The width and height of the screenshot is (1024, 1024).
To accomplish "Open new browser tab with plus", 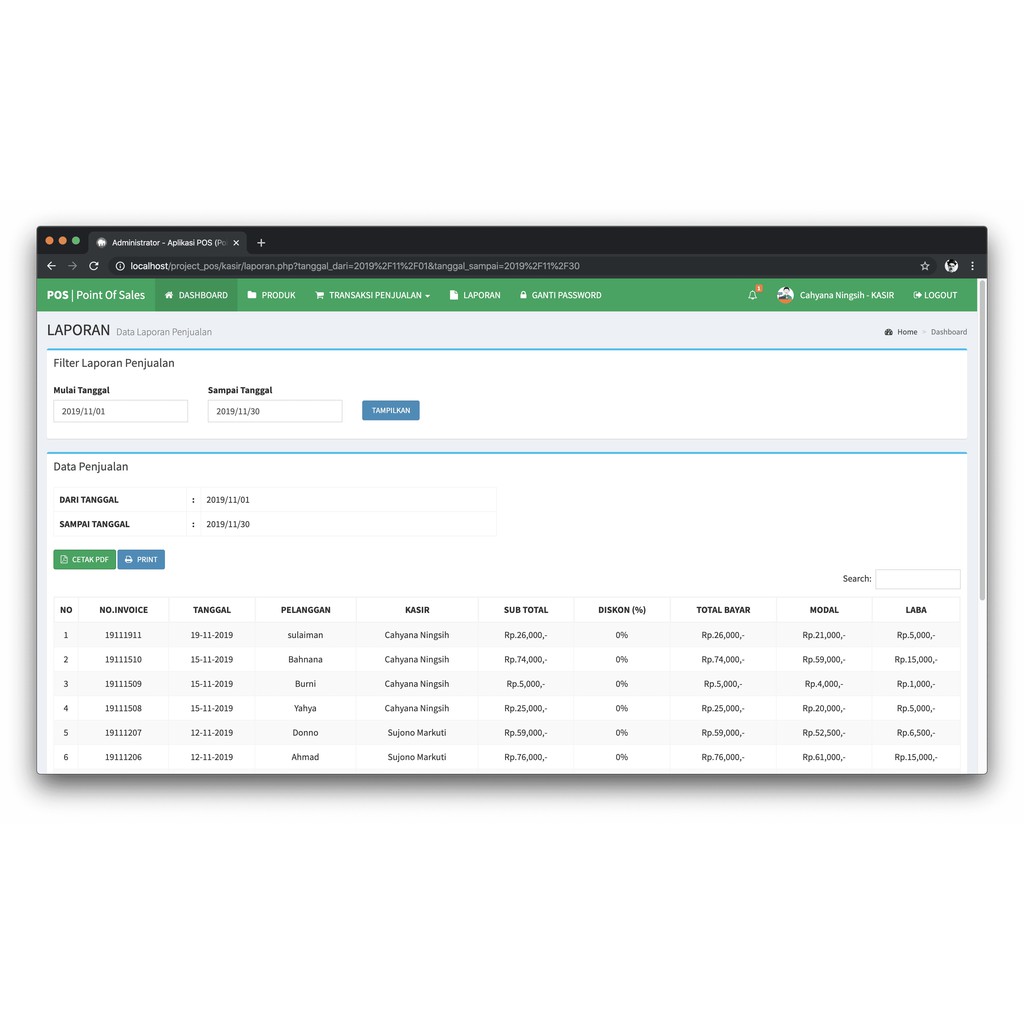I will pyautogui.click(x=261, y=243).
